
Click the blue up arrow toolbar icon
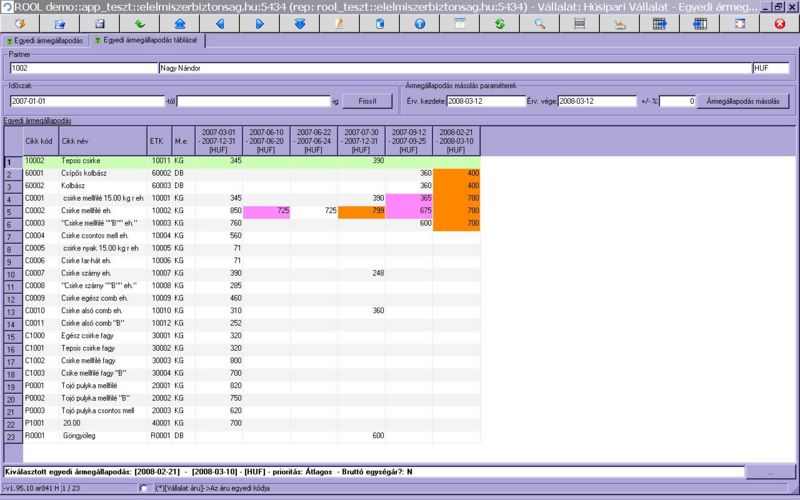tap(179, 23)
